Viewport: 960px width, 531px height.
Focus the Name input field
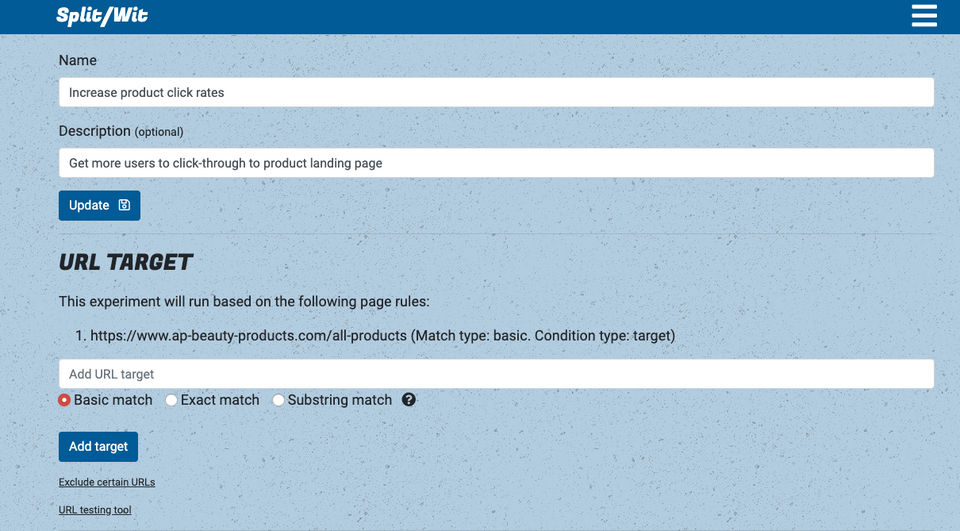tap(496, 93)
